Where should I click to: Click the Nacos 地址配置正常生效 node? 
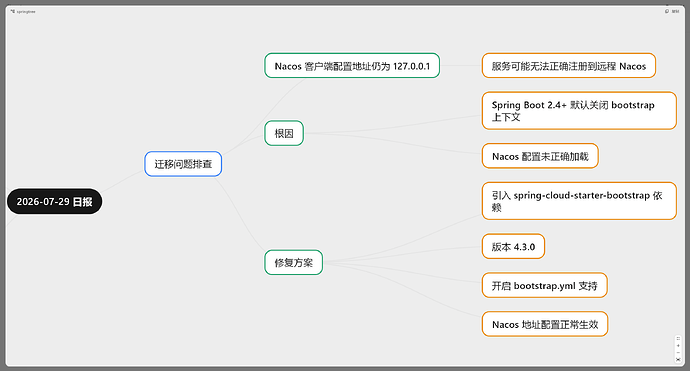pyautogui.click(x=545, y=324)
